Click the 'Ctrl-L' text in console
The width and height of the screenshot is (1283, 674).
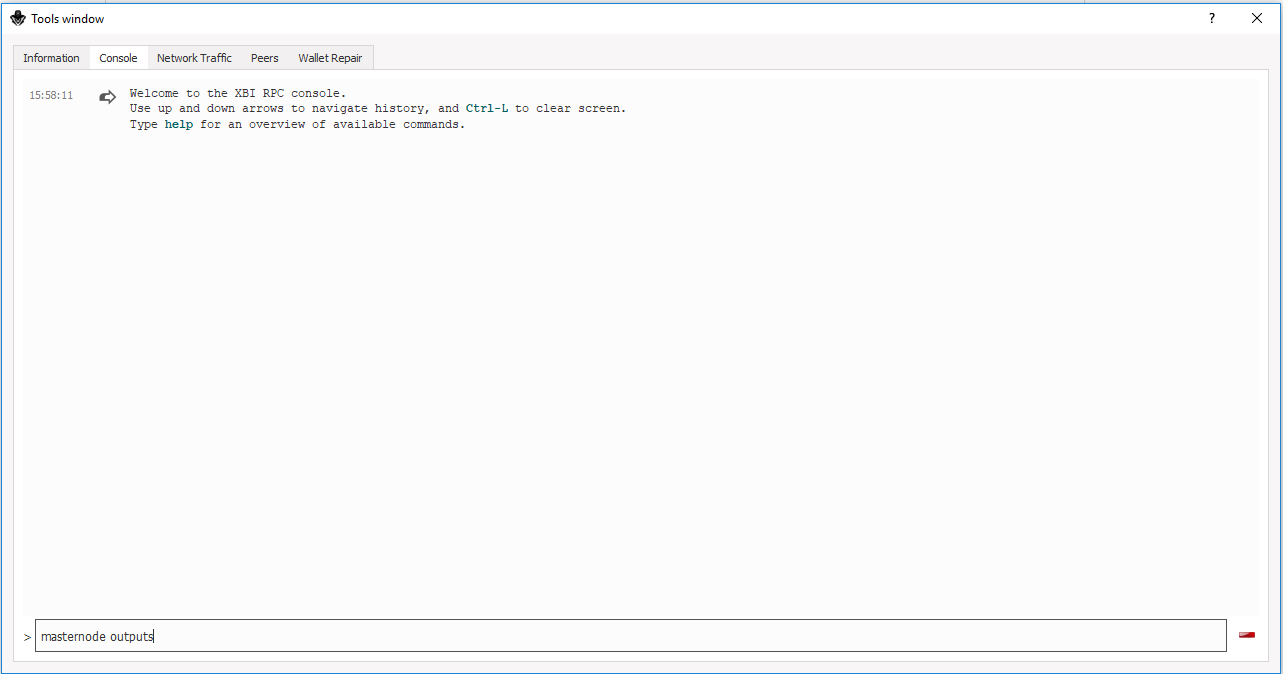(x=487, y=109)
